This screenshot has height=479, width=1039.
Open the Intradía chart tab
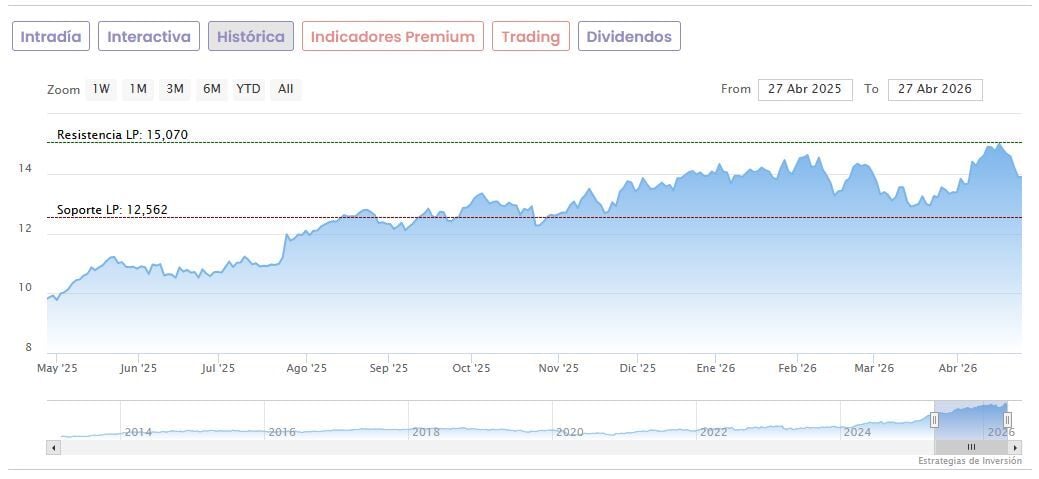51,37
